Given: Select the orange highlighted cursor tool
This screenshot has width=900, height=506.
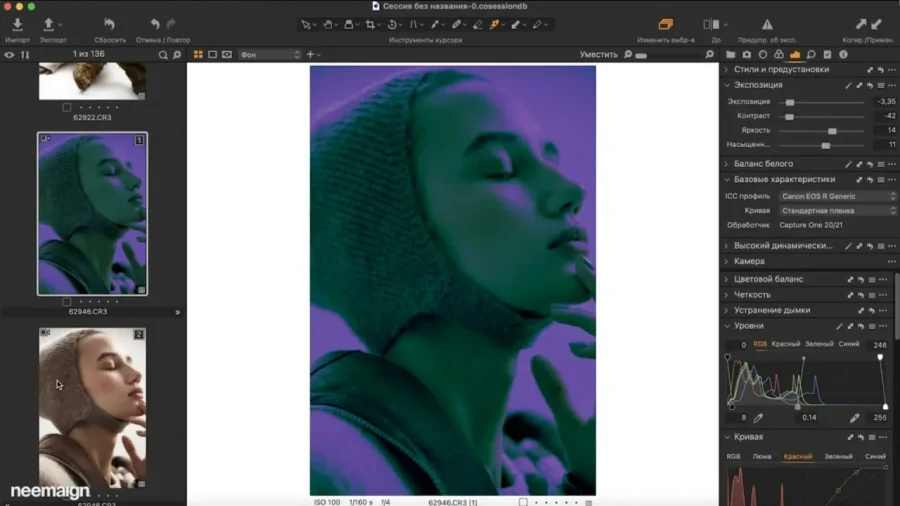Looking at the screenshot, I should click(494, 25).
